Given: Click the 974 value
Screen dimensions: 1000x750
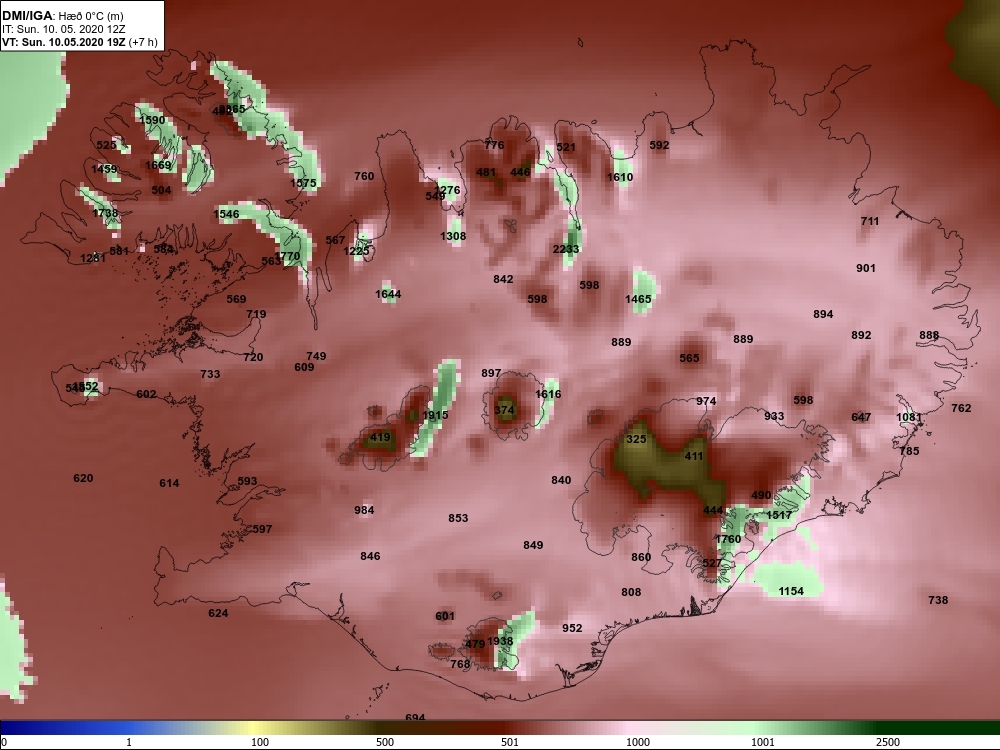Looking at the screenshot, I should [706, 401].
